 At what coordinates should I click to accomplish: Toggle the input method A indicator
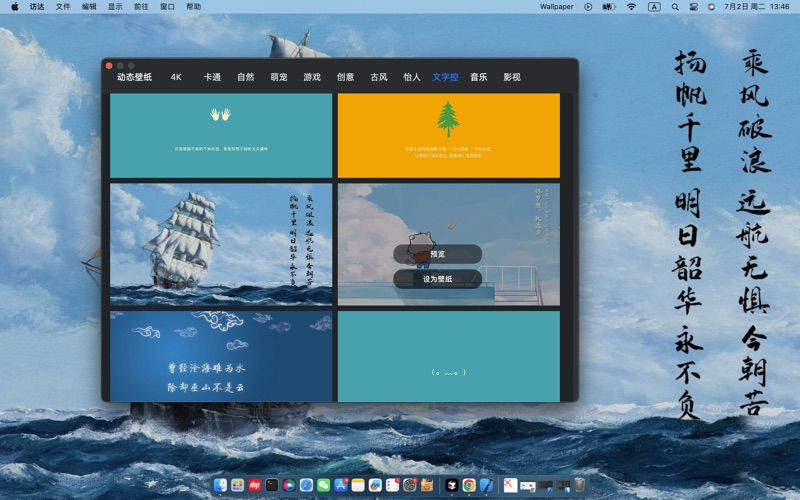pos(654,6)
